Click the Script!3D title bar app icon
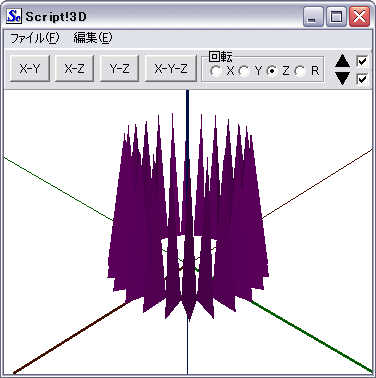 pos(14,16)
